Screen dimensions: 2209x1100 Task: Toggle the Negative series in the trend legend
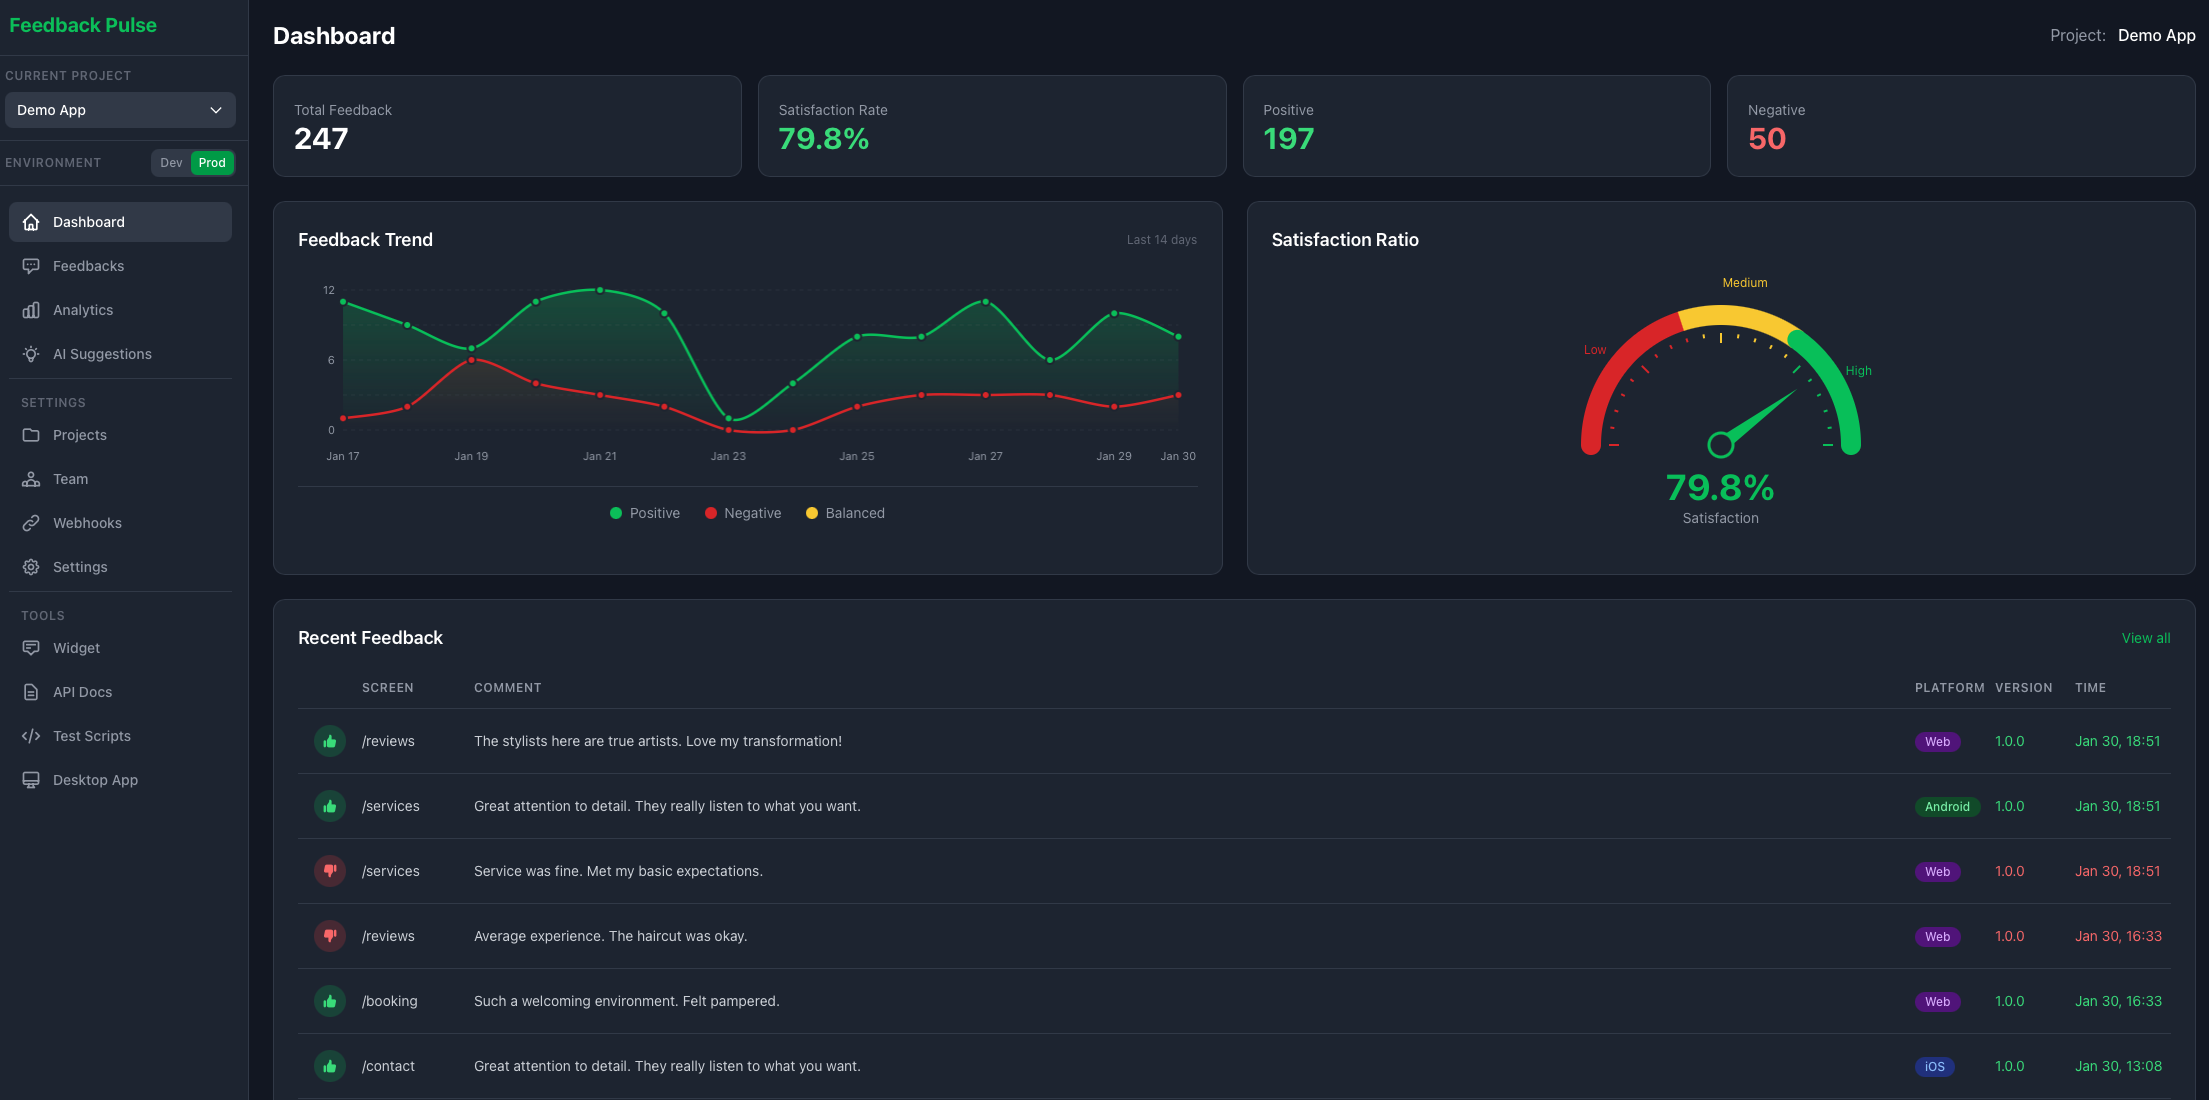pyautogui.click(x=742, y=513)
